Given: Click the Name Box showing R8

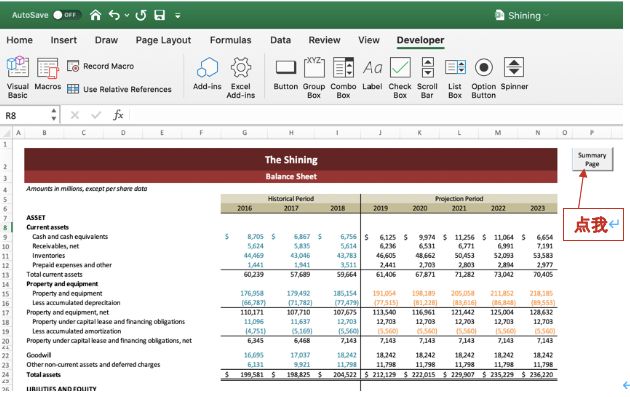Looking at the screenshot, I should (25, 116).
